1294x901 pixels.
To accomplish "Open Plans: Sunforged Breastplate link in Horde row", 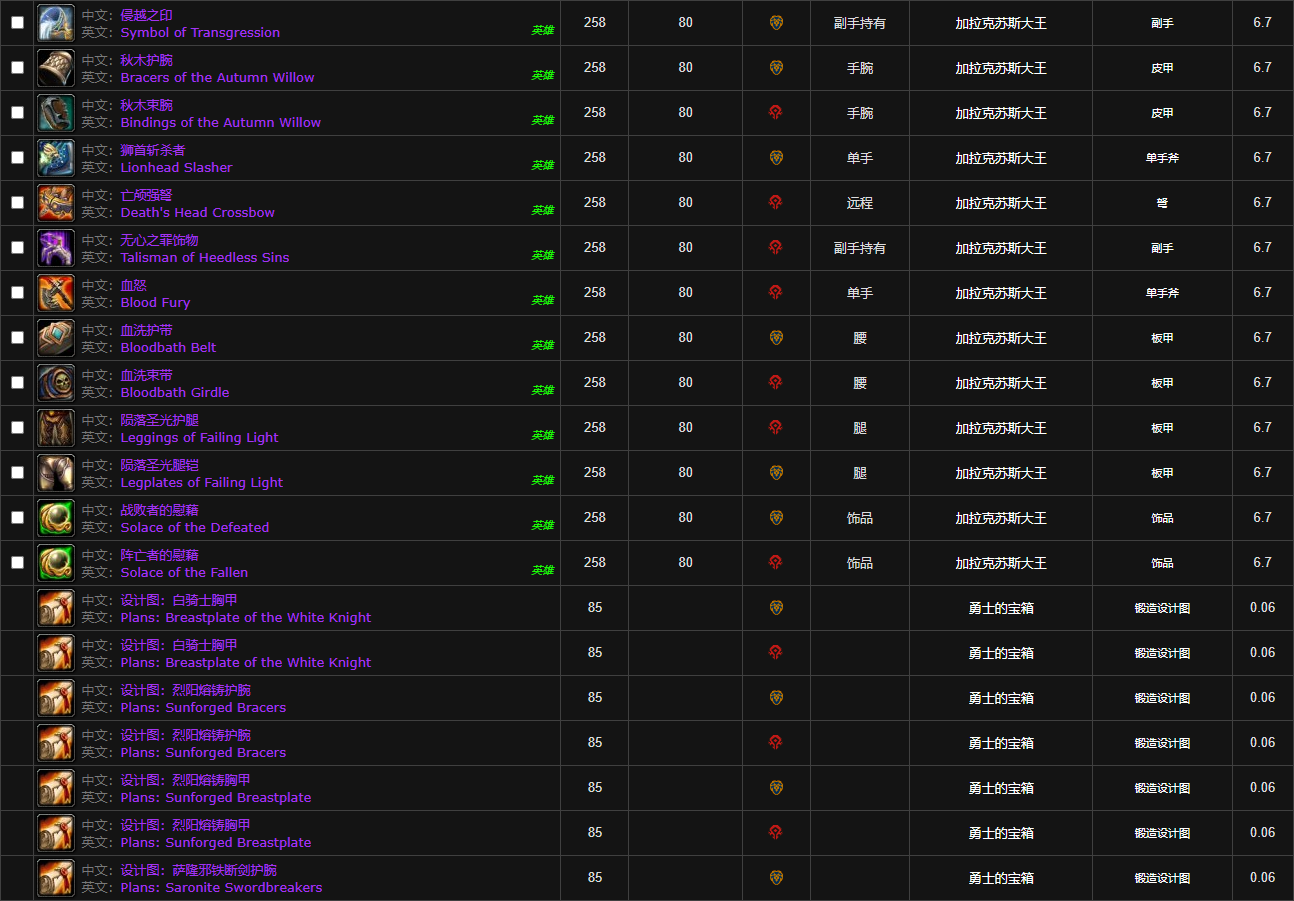I will point(216,842).
